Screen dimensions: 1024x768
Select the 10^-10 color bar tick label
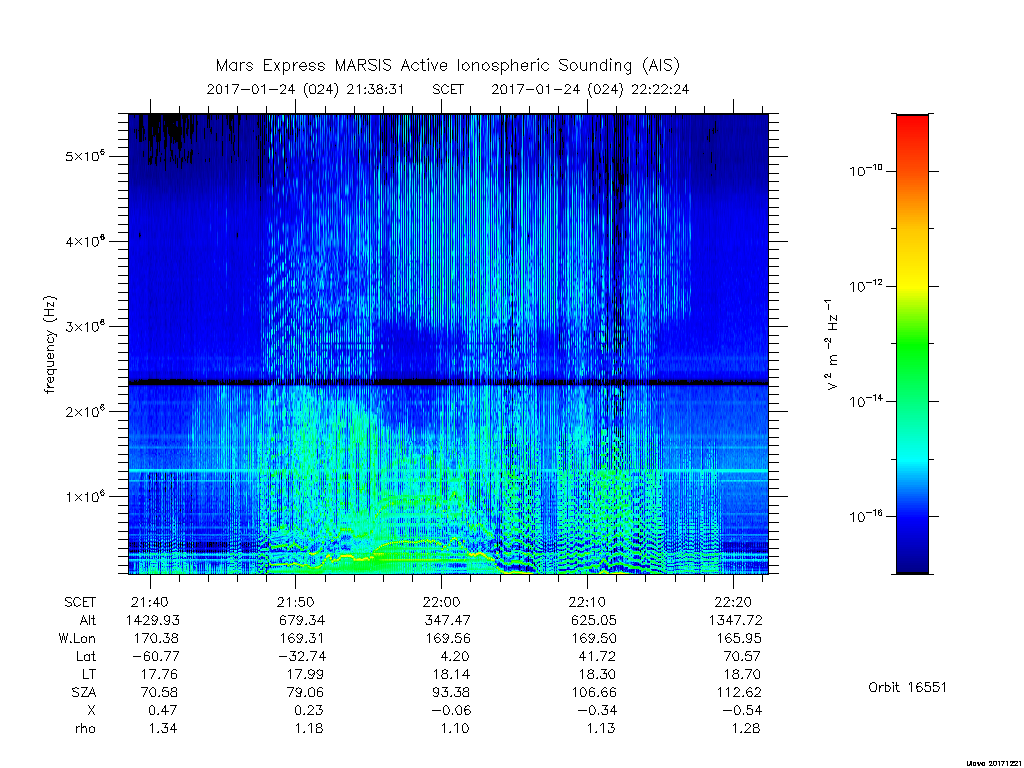point(866,171)
